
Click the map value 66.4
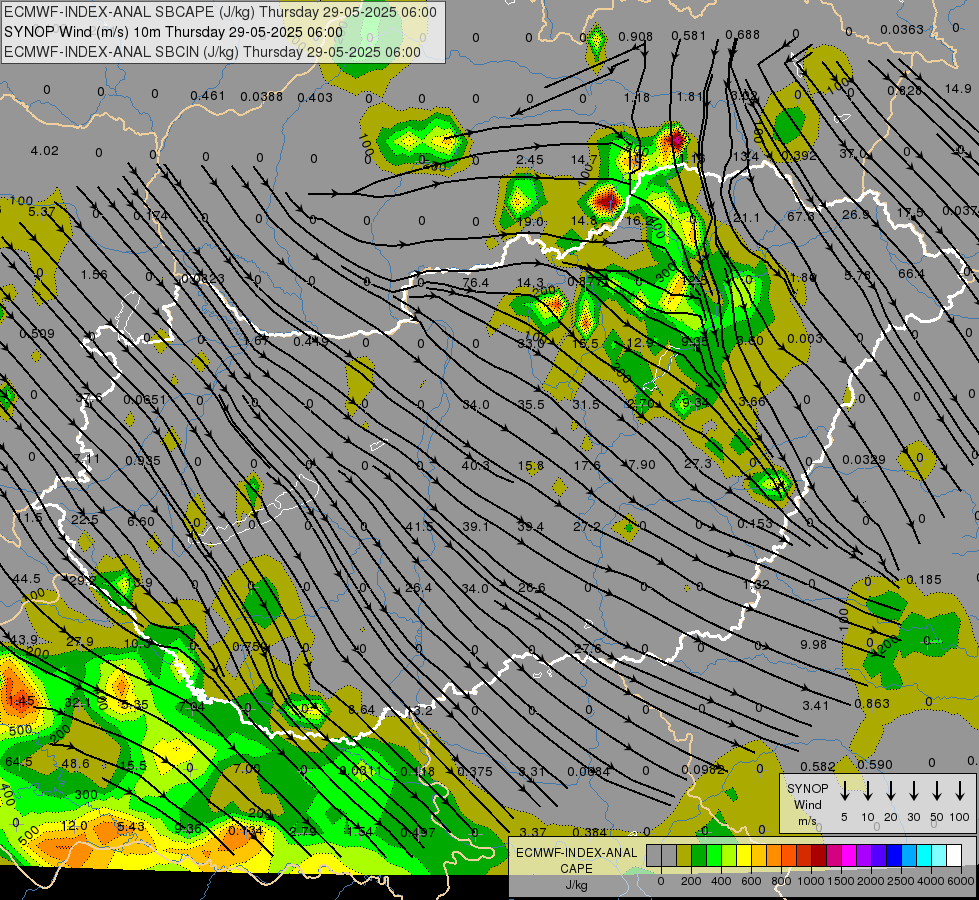(911, 274)
